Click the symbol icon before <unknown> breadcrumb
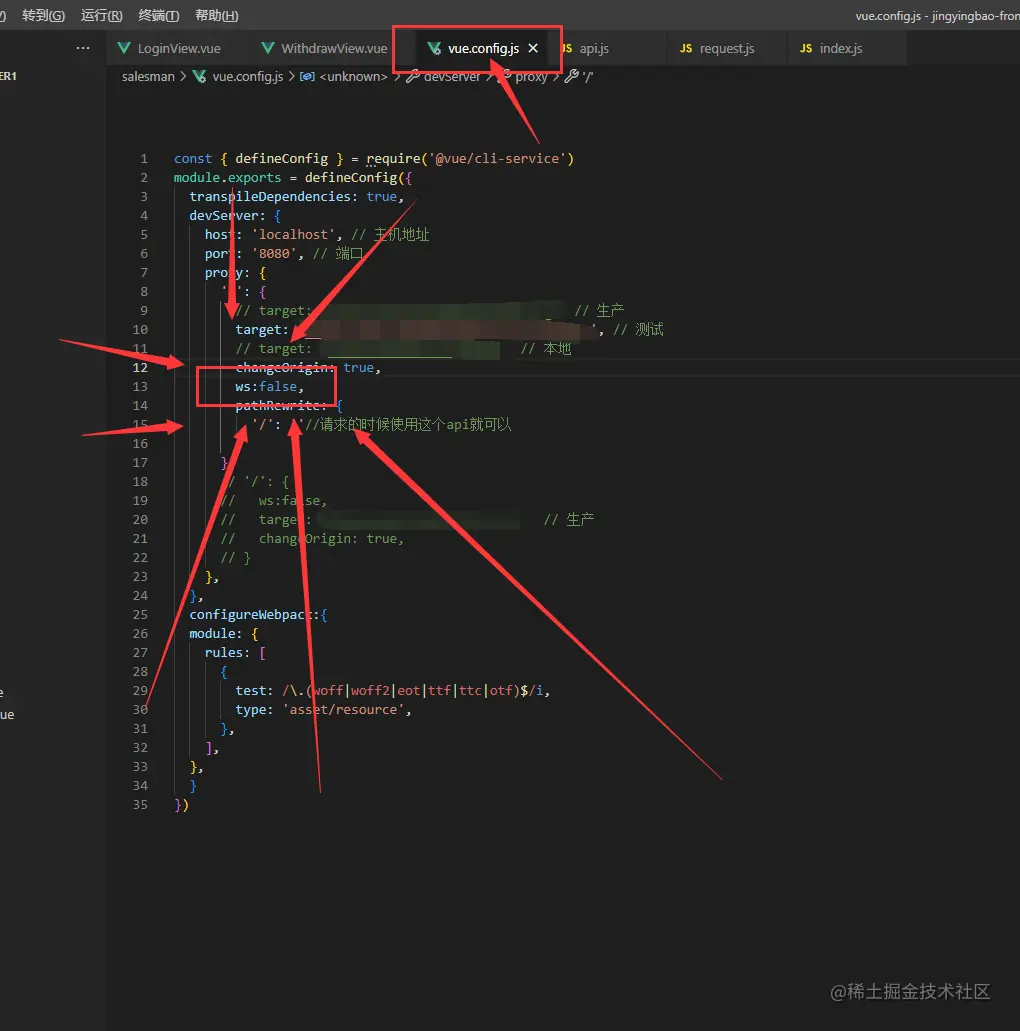Image resolution: width=1020 pixels, height=1031 pixels. click(307, 76)
